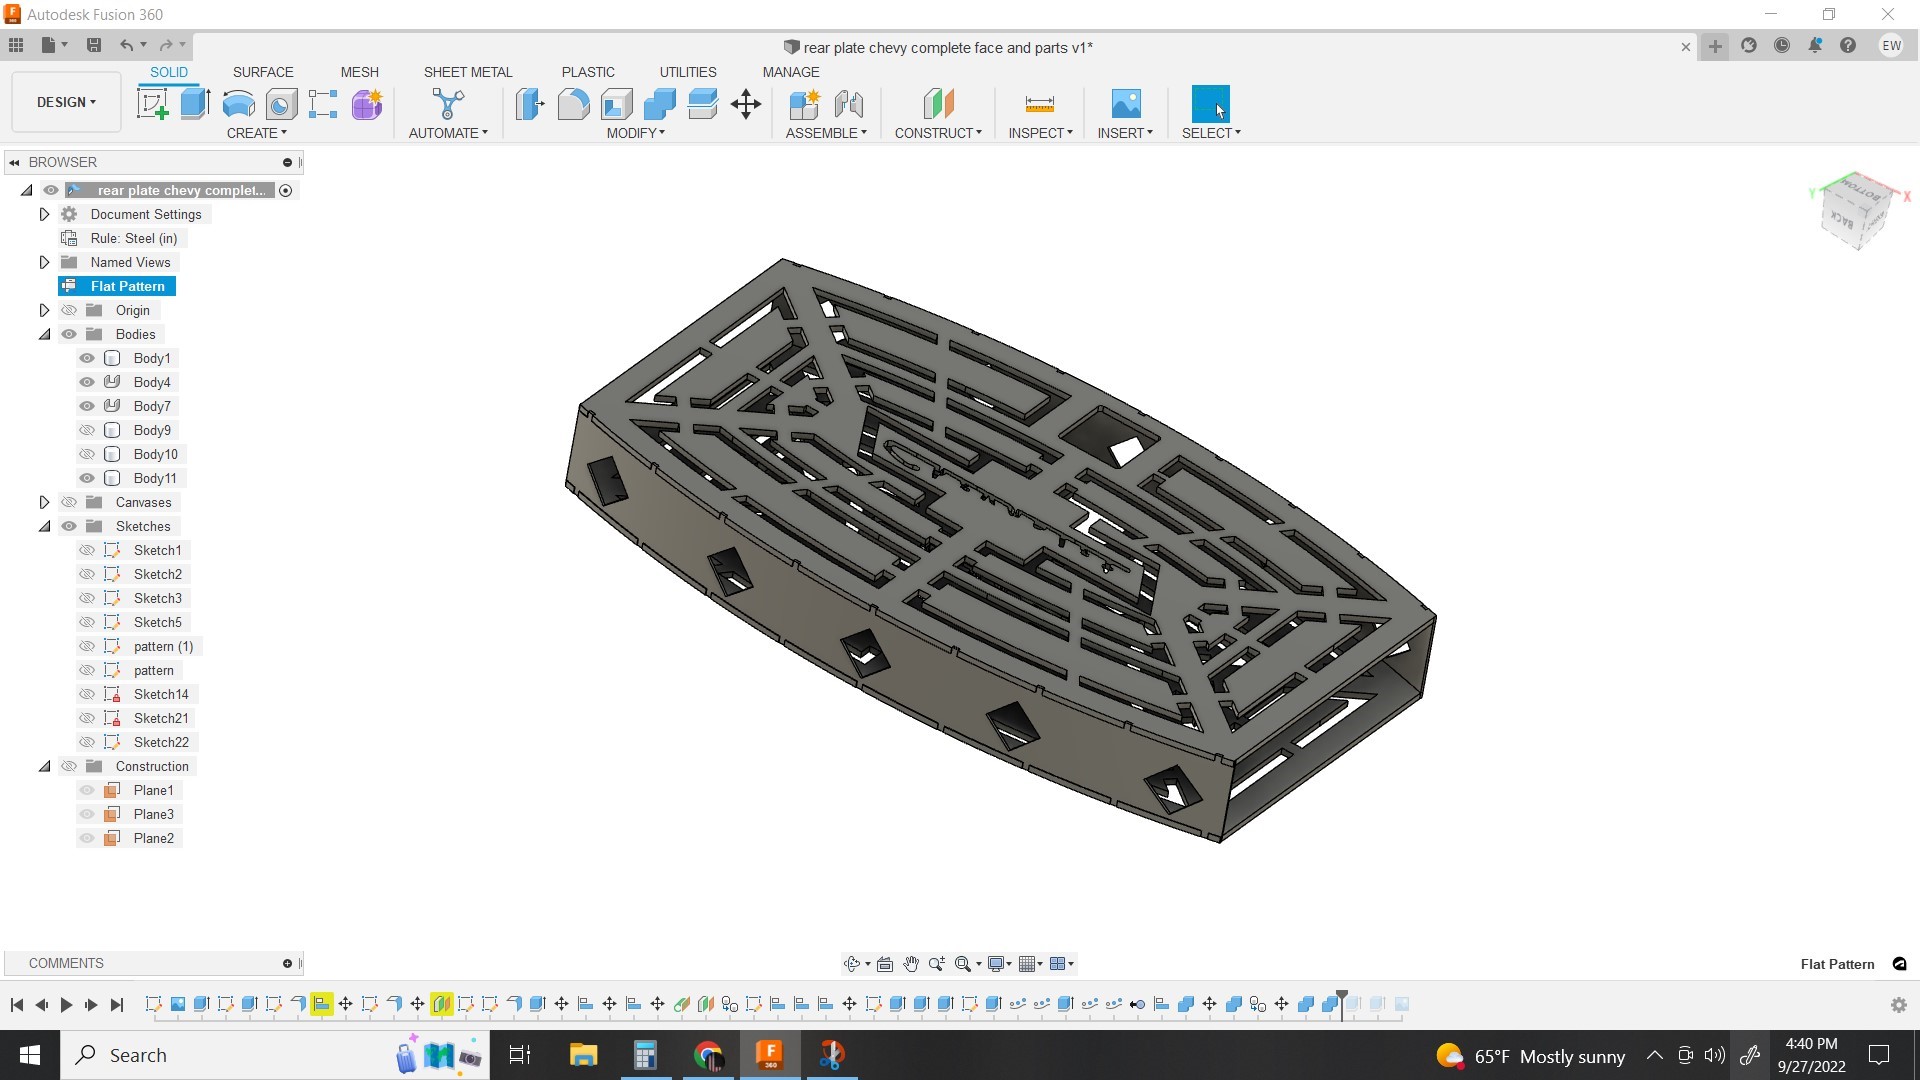1920x1080 pixels.
Task: Open the Press Pull tool in Modify
Action: pyautogui.click(x=529, y=103)
